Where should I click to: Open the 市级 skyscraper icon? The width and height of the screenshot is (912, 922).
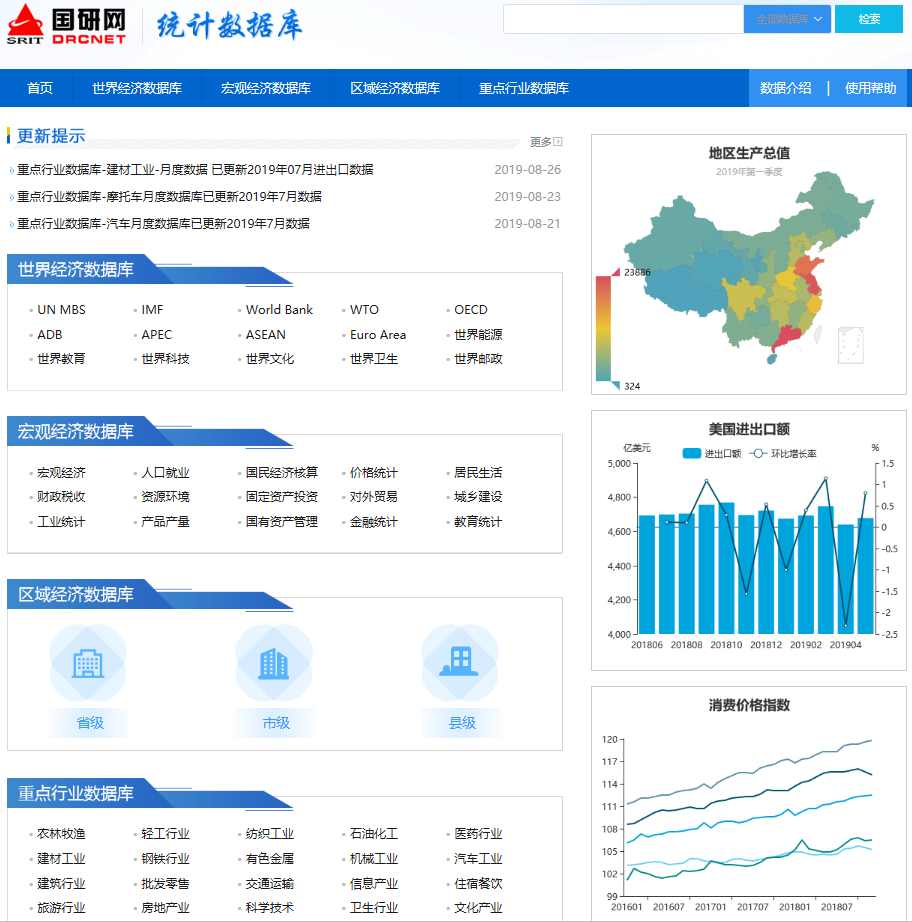pyautogui.click(x=274, y=663)
